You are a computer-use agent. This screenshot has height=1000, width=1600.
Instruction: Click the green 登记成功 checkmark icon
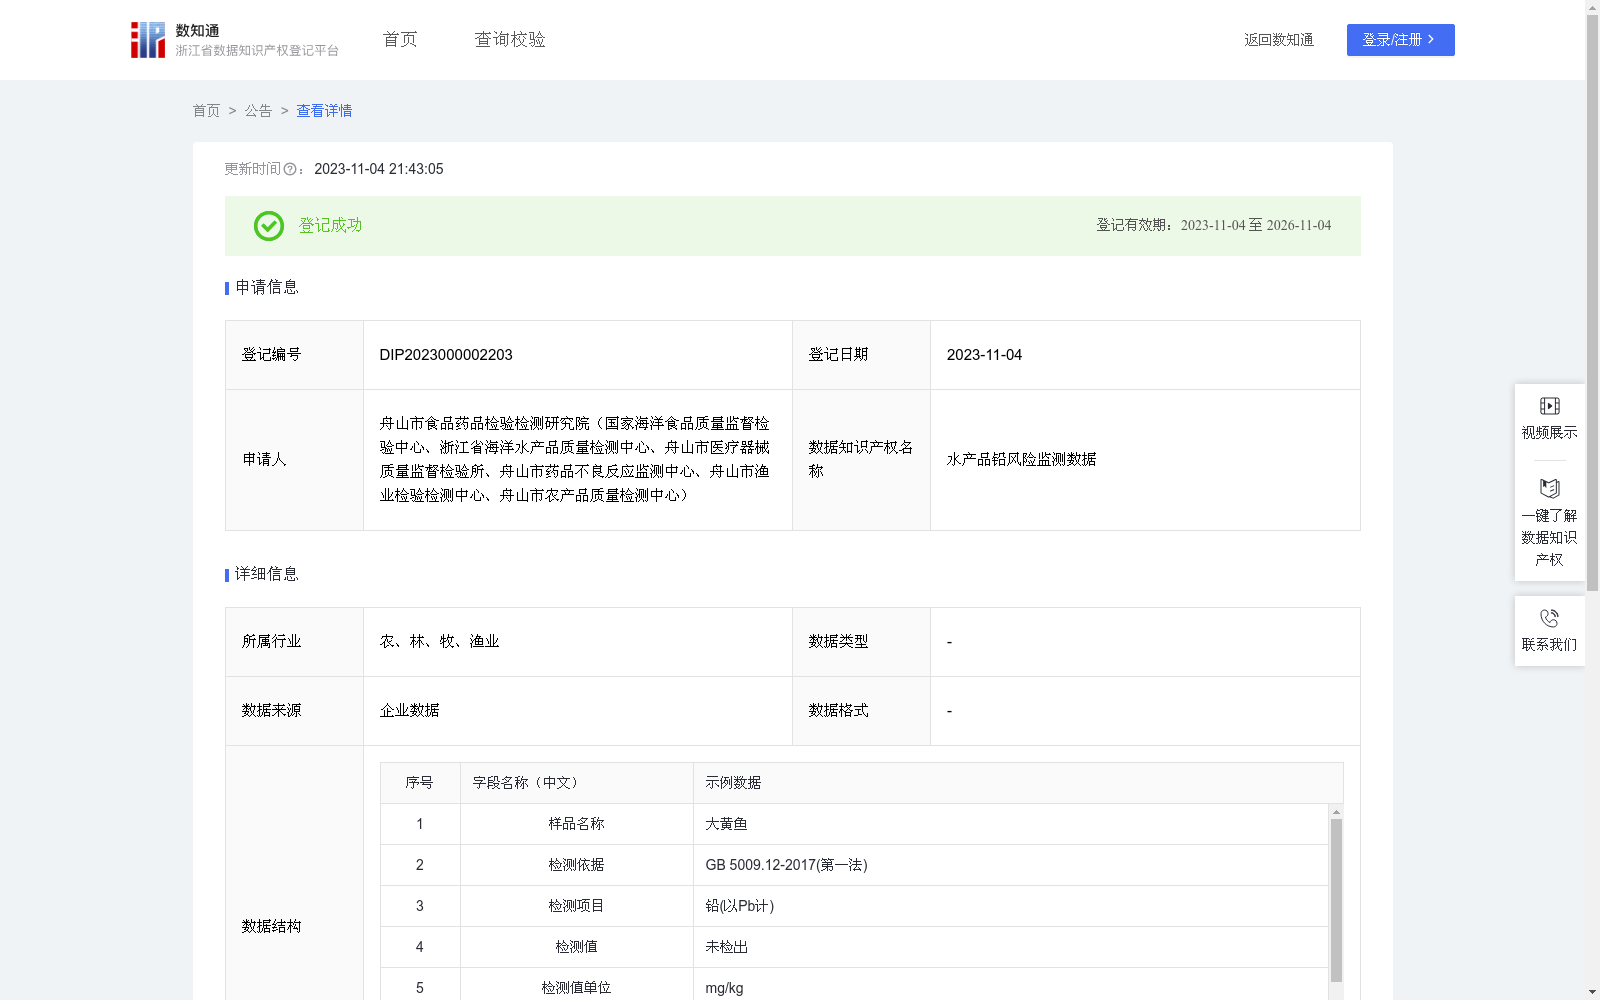tap(268, 226)
